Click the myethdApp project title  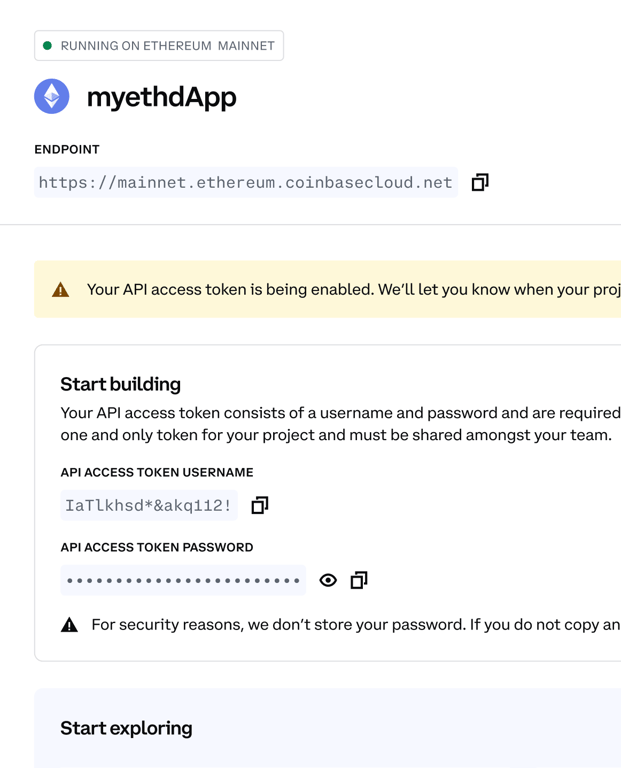click(162, 97)
